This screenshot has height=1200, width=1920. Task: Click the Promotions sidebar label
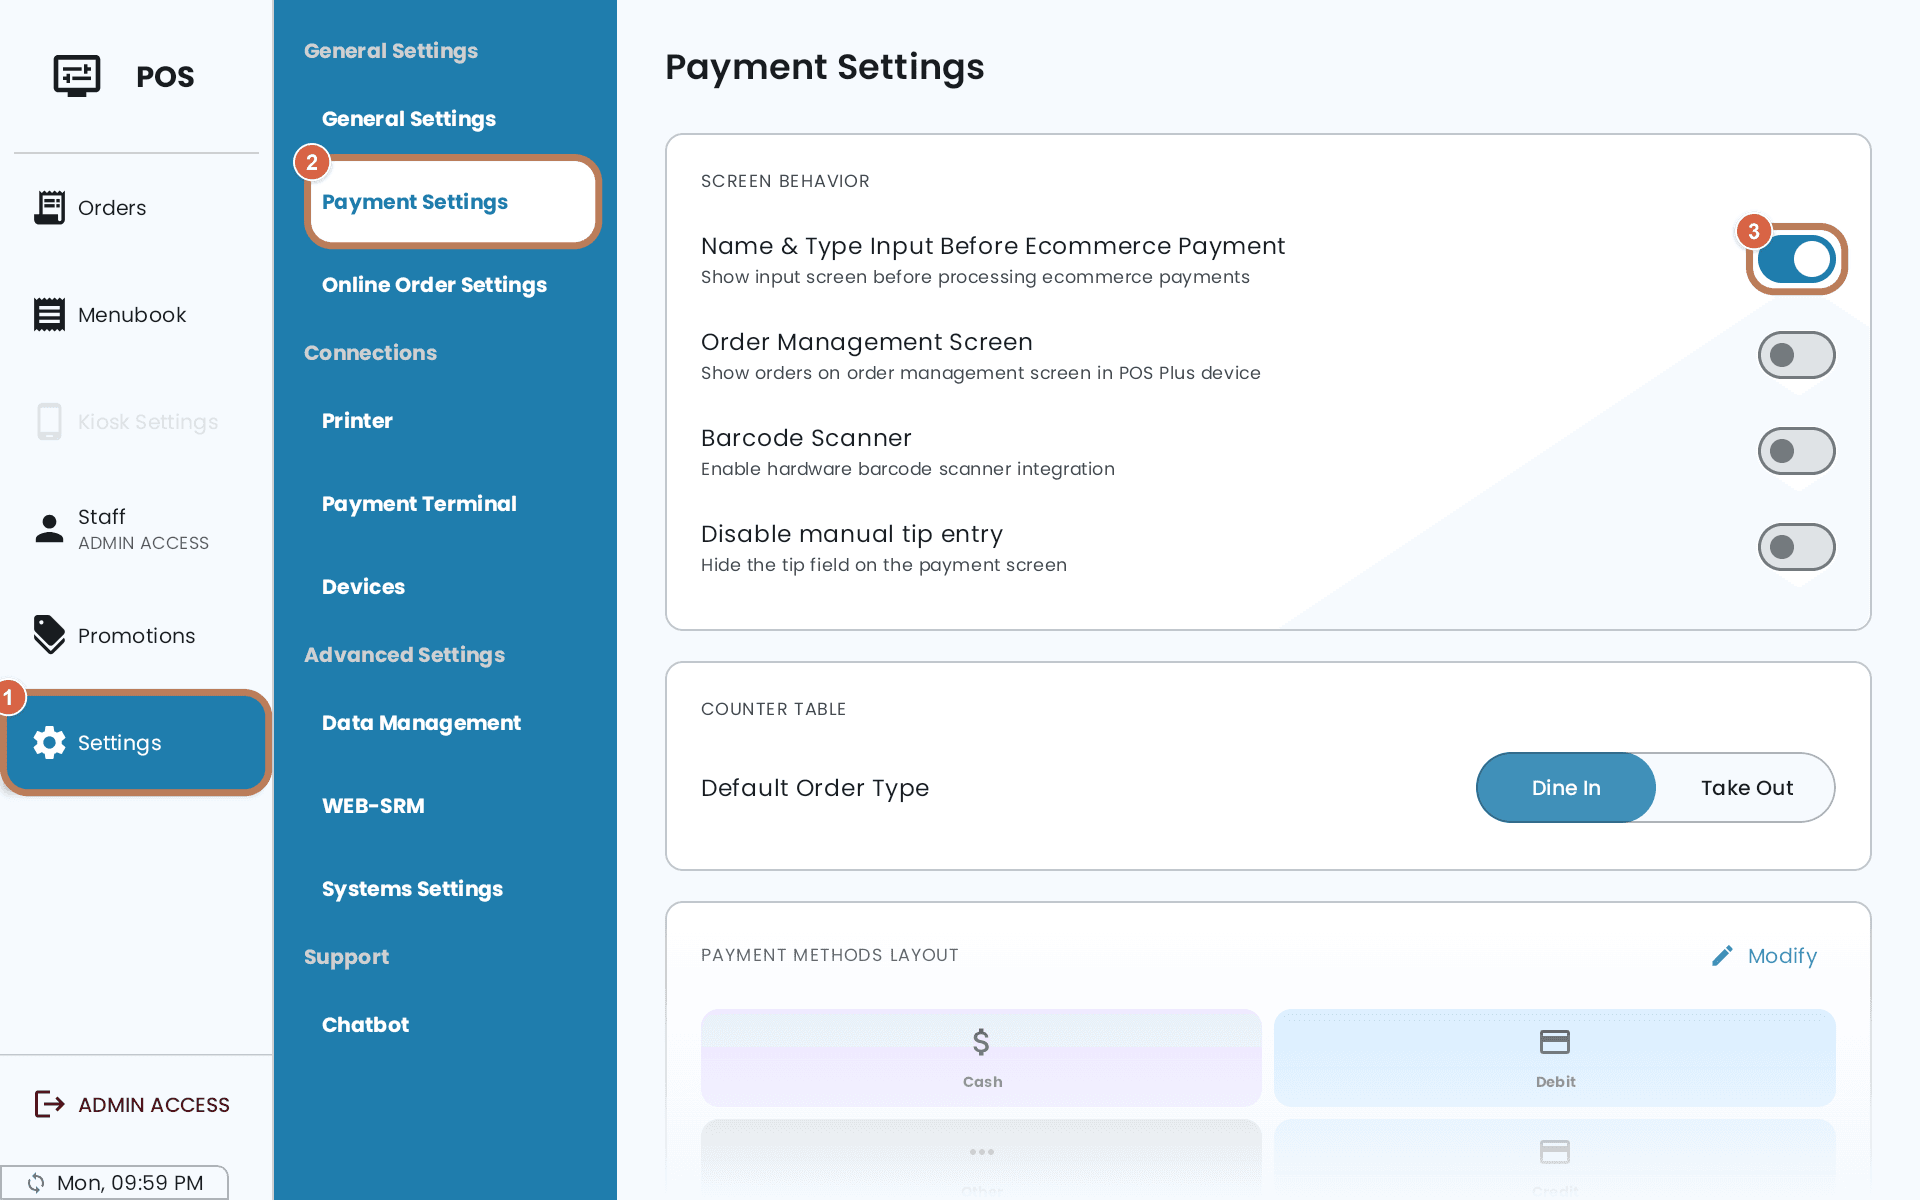click(137, 636)
